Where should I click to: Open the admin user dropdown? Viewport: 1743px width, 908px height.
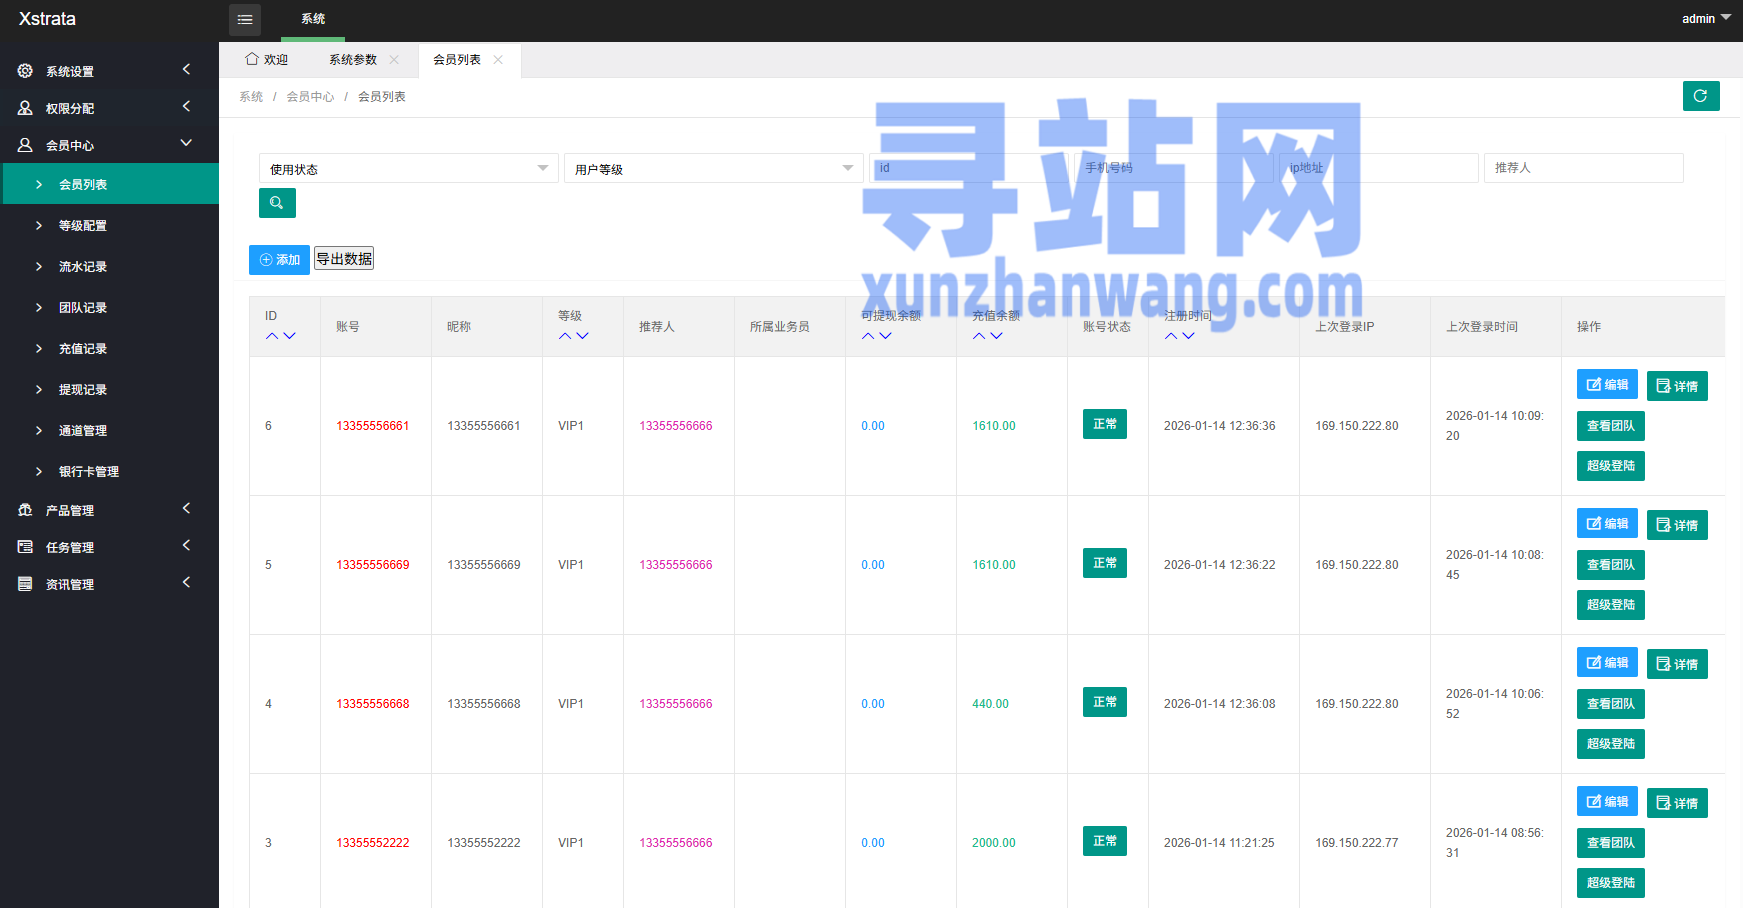1705,19
